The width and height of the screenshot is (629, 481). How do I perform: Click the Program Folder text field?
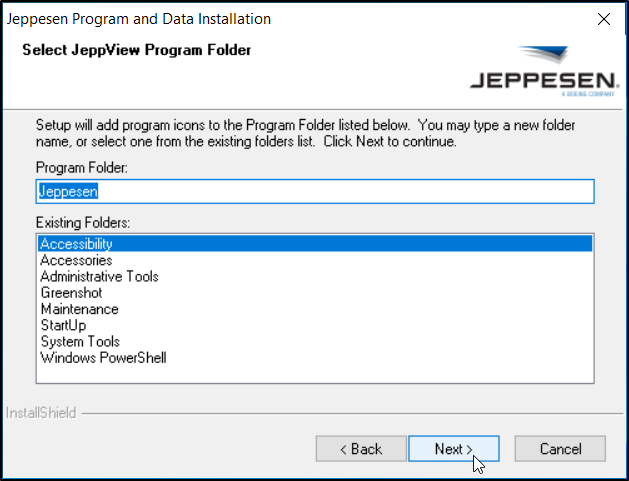(315, 191)
